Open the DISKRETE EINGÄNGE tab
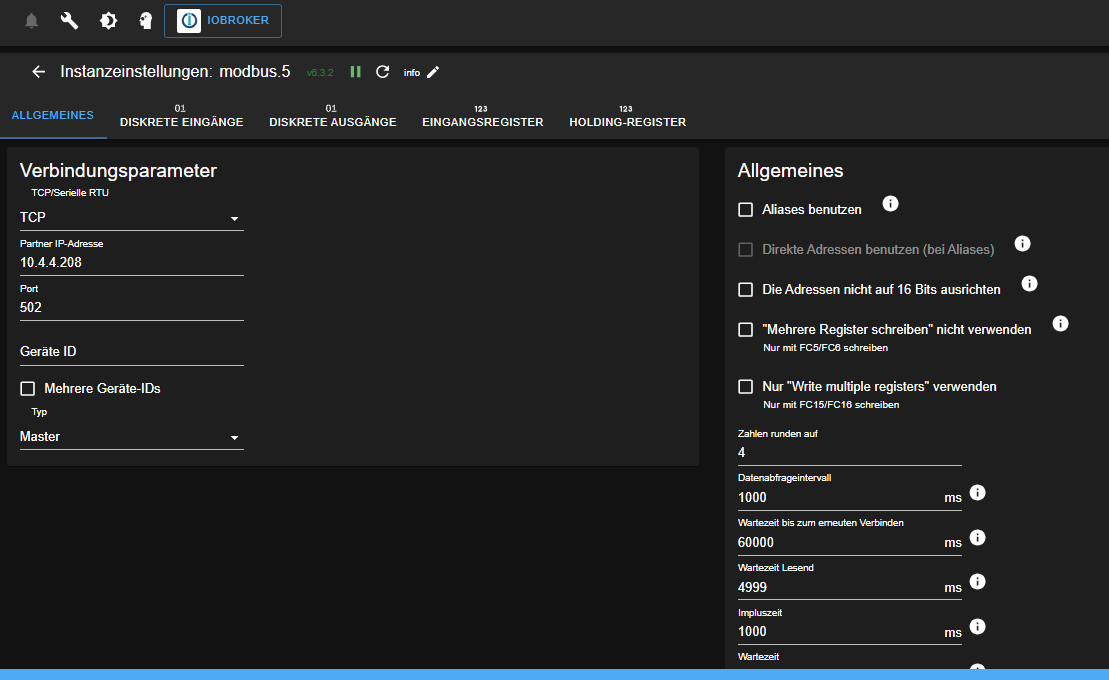Screen dimensions: 1109x680 [x=181, y=122]
